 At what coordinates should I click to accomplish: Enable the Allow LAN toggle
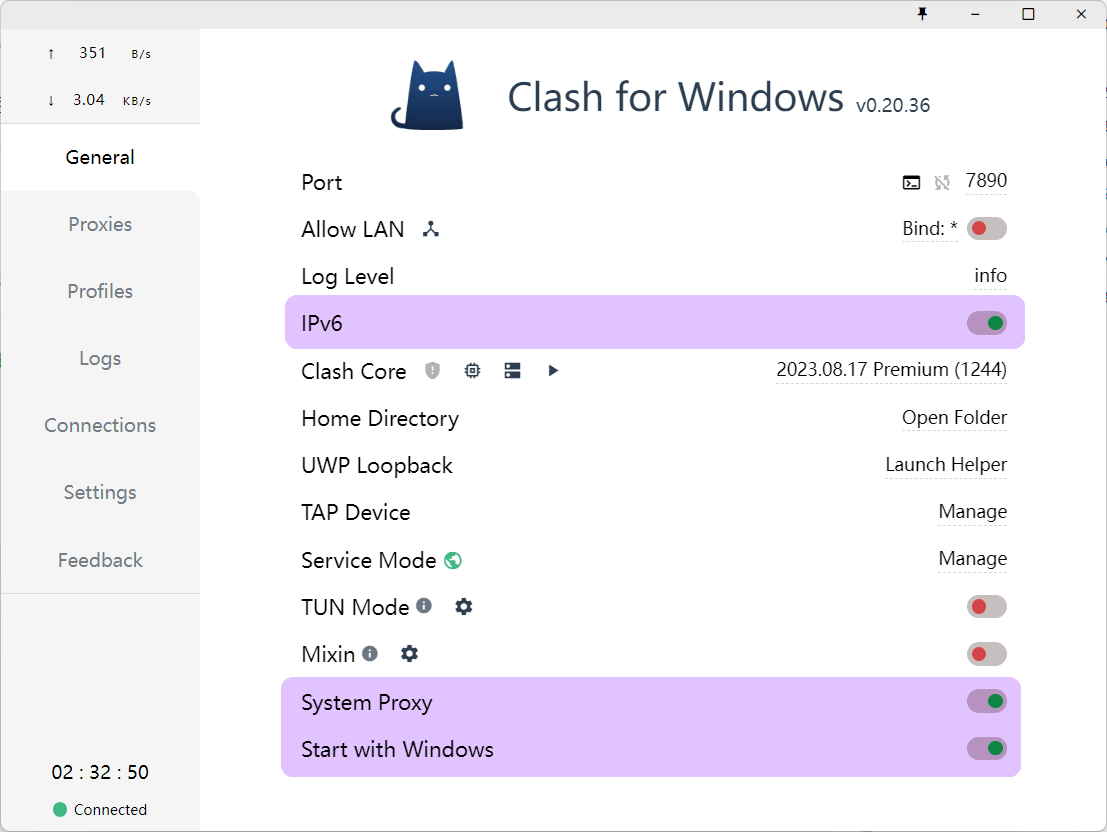[x=986, y=229]
